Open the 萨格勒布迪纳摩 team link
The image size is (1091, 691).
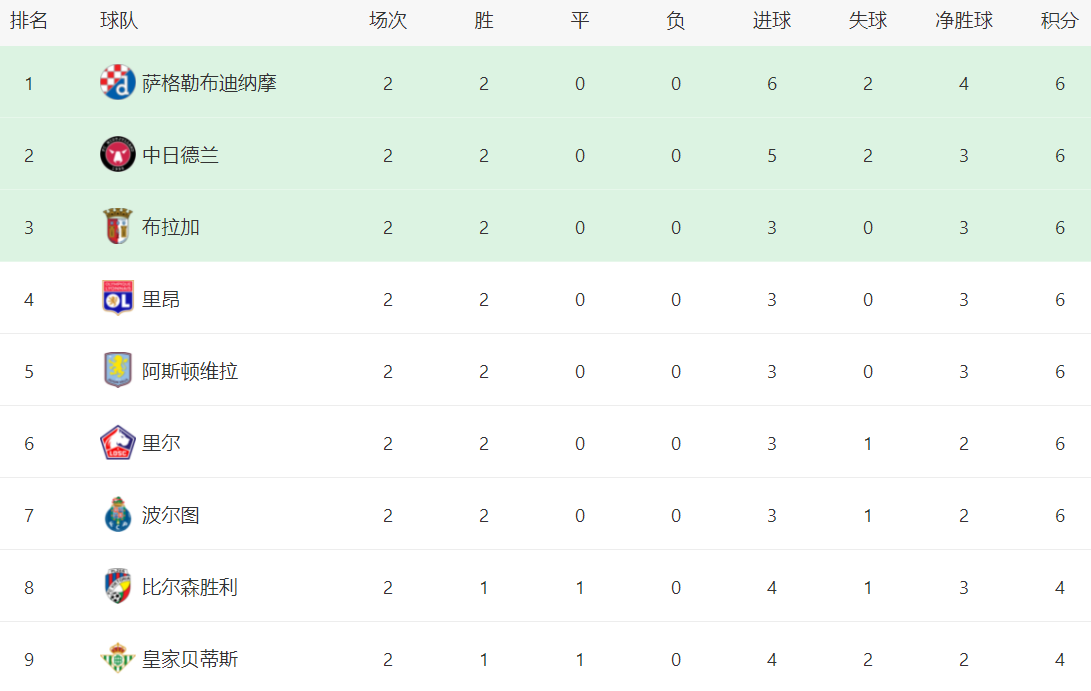(209, 83)
